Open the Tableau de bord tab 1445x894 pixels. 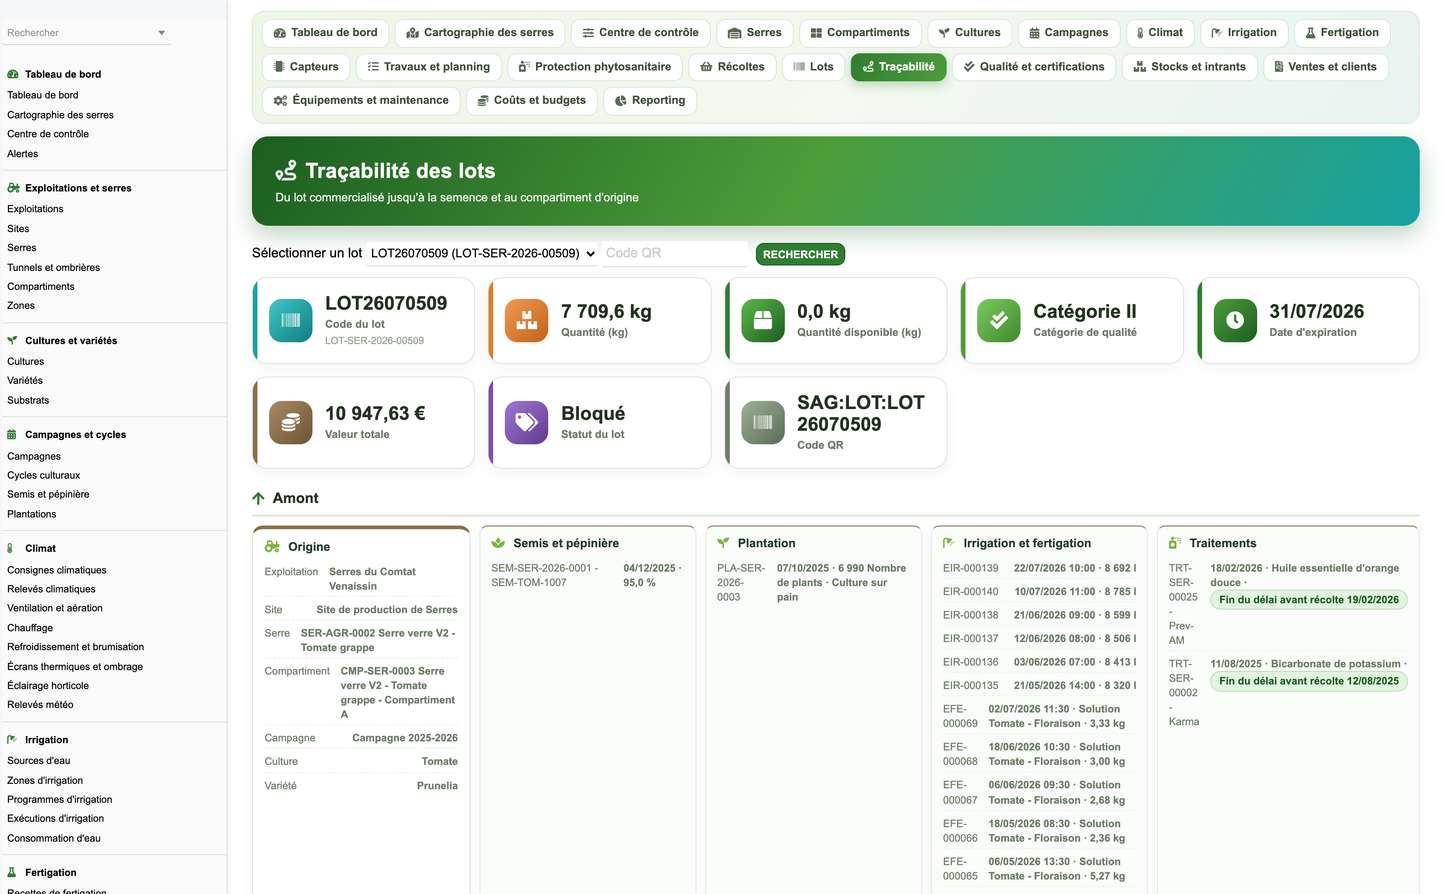point(326,33)
